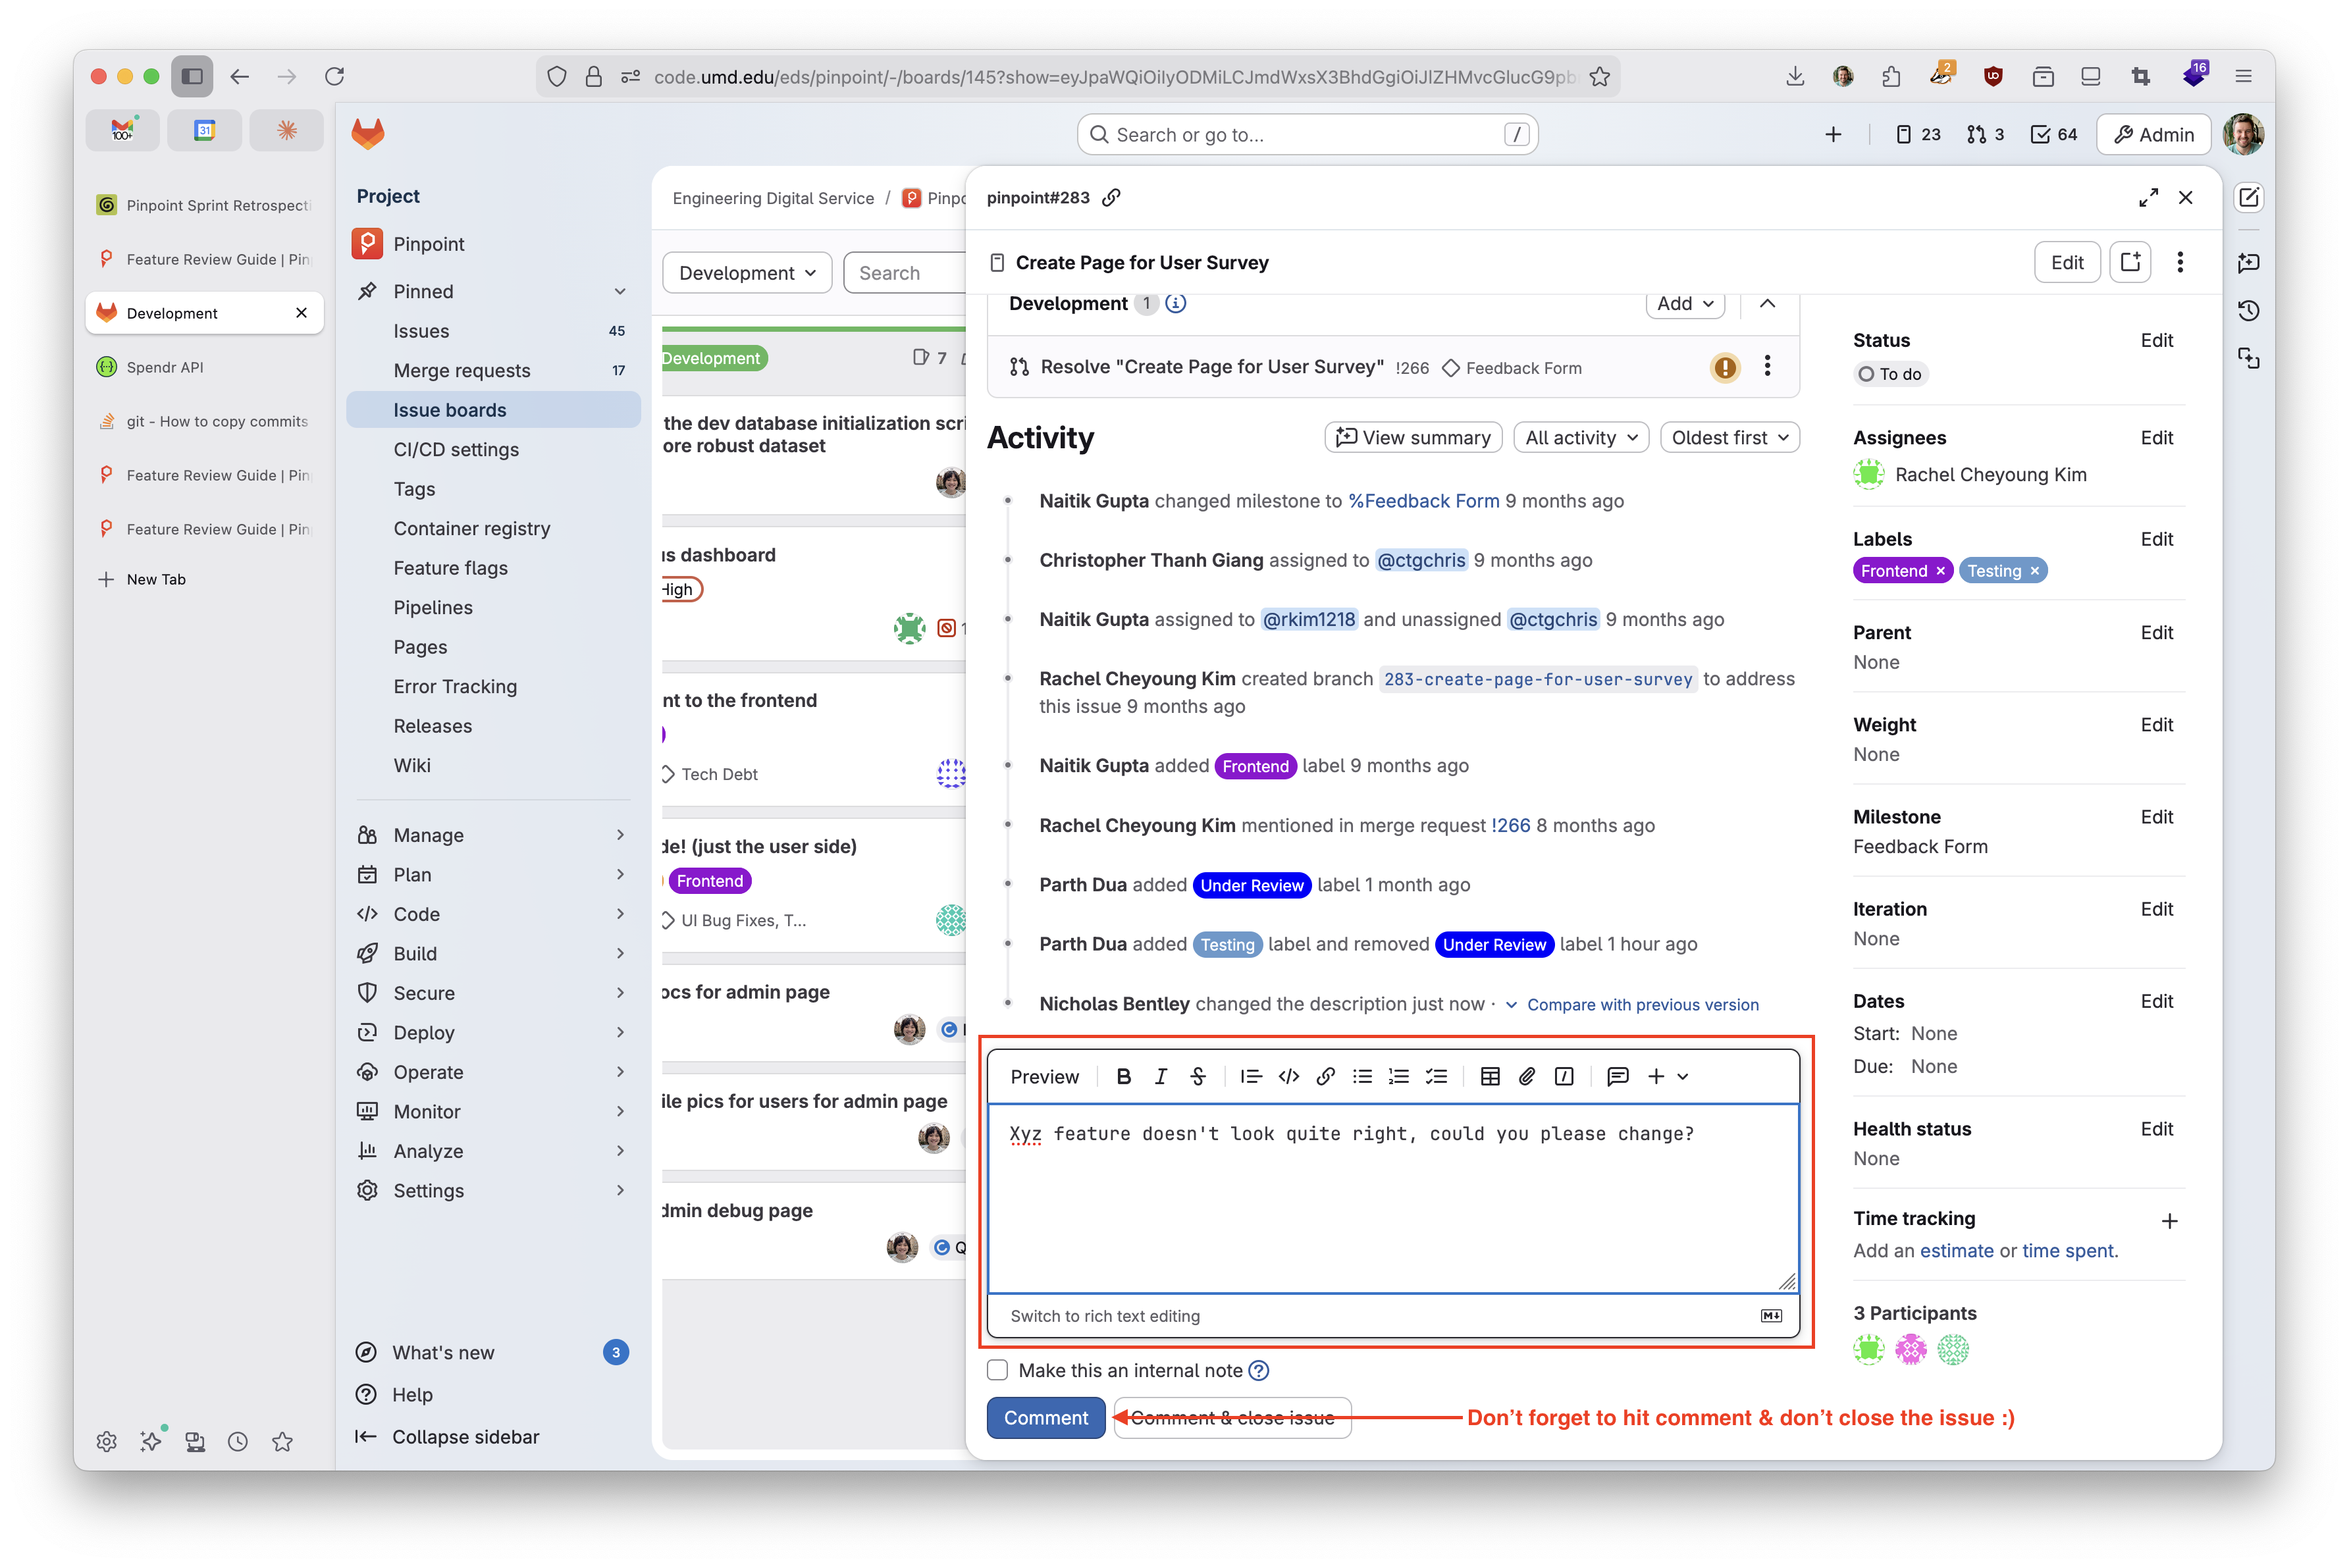Insert a table into the comment

click(x=1490, y=1076)
